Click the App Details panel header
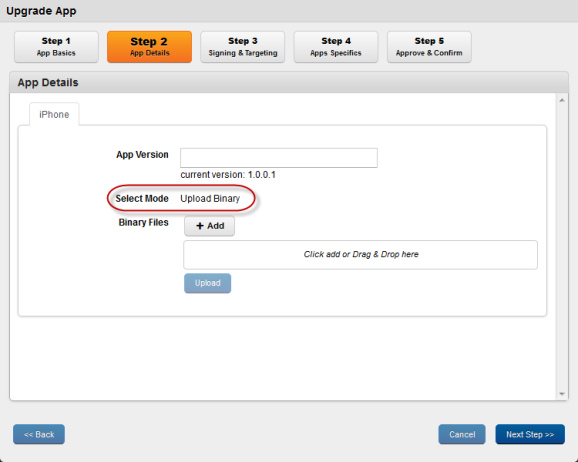Image resolution: width=578 pixels, height=462 pixels. 289,83
